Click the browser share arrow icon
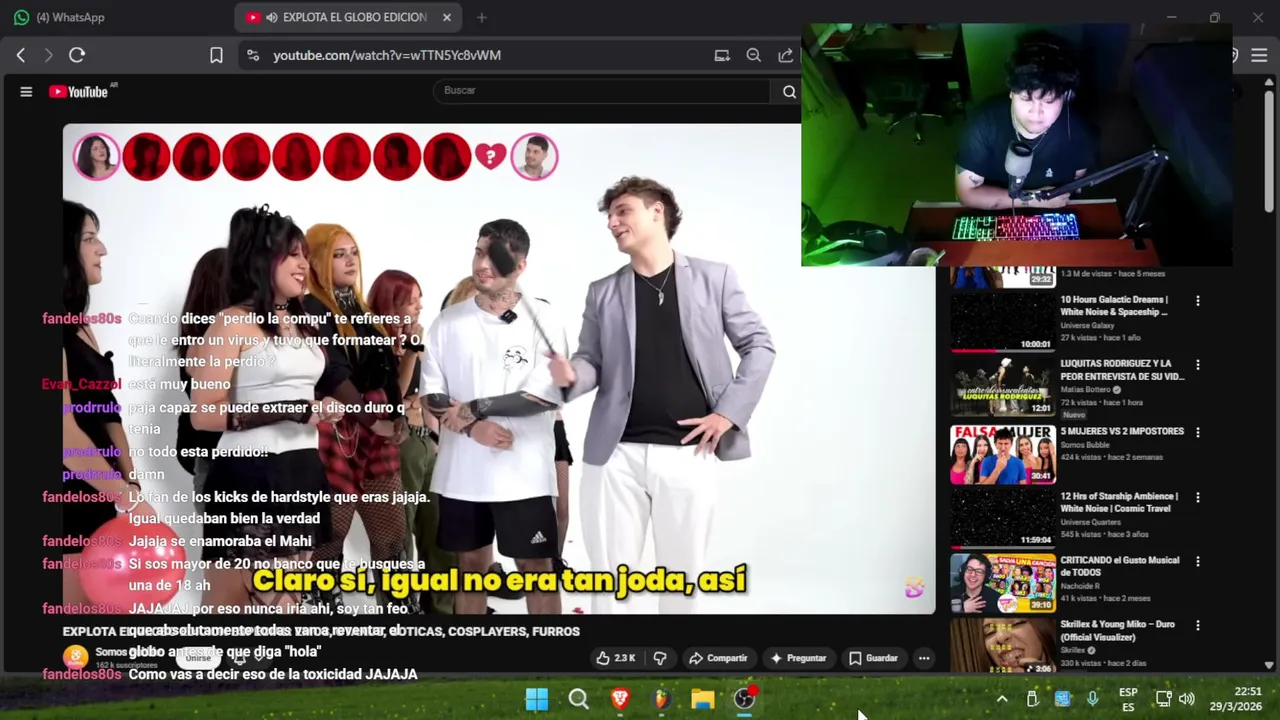The image size is (1280, 720). (x=786, y=55)
